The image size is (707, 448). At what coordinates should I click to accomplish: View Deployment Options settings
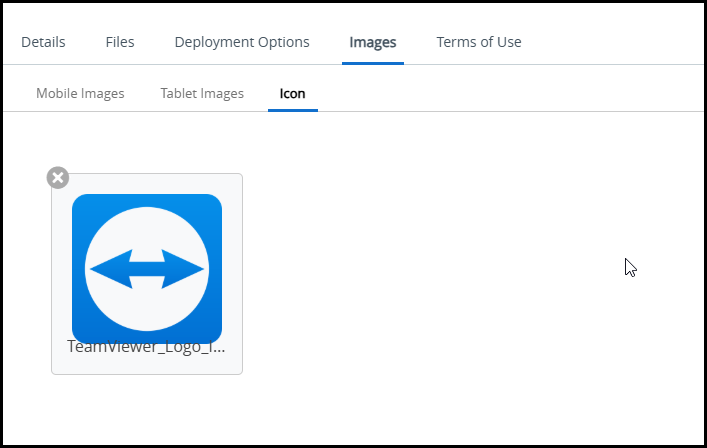(242, 42)
